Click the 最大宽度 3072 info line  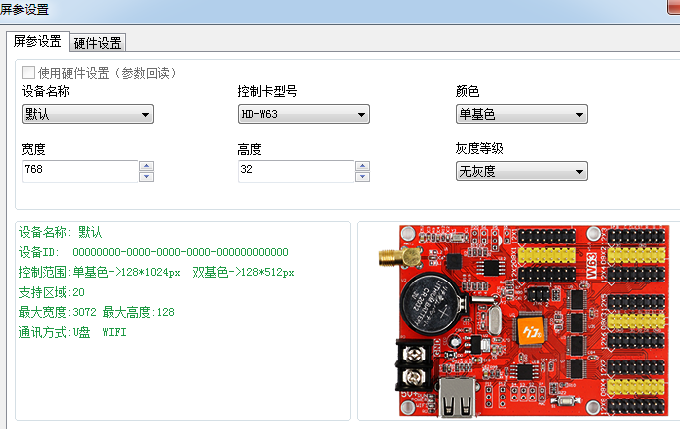96,312
